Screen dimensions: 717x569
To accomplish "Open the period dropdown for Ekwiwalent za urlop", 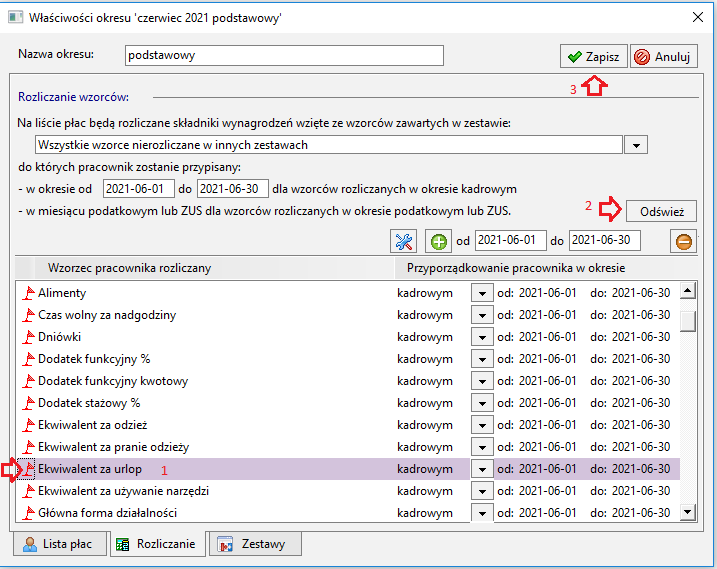I will [482, 469].
